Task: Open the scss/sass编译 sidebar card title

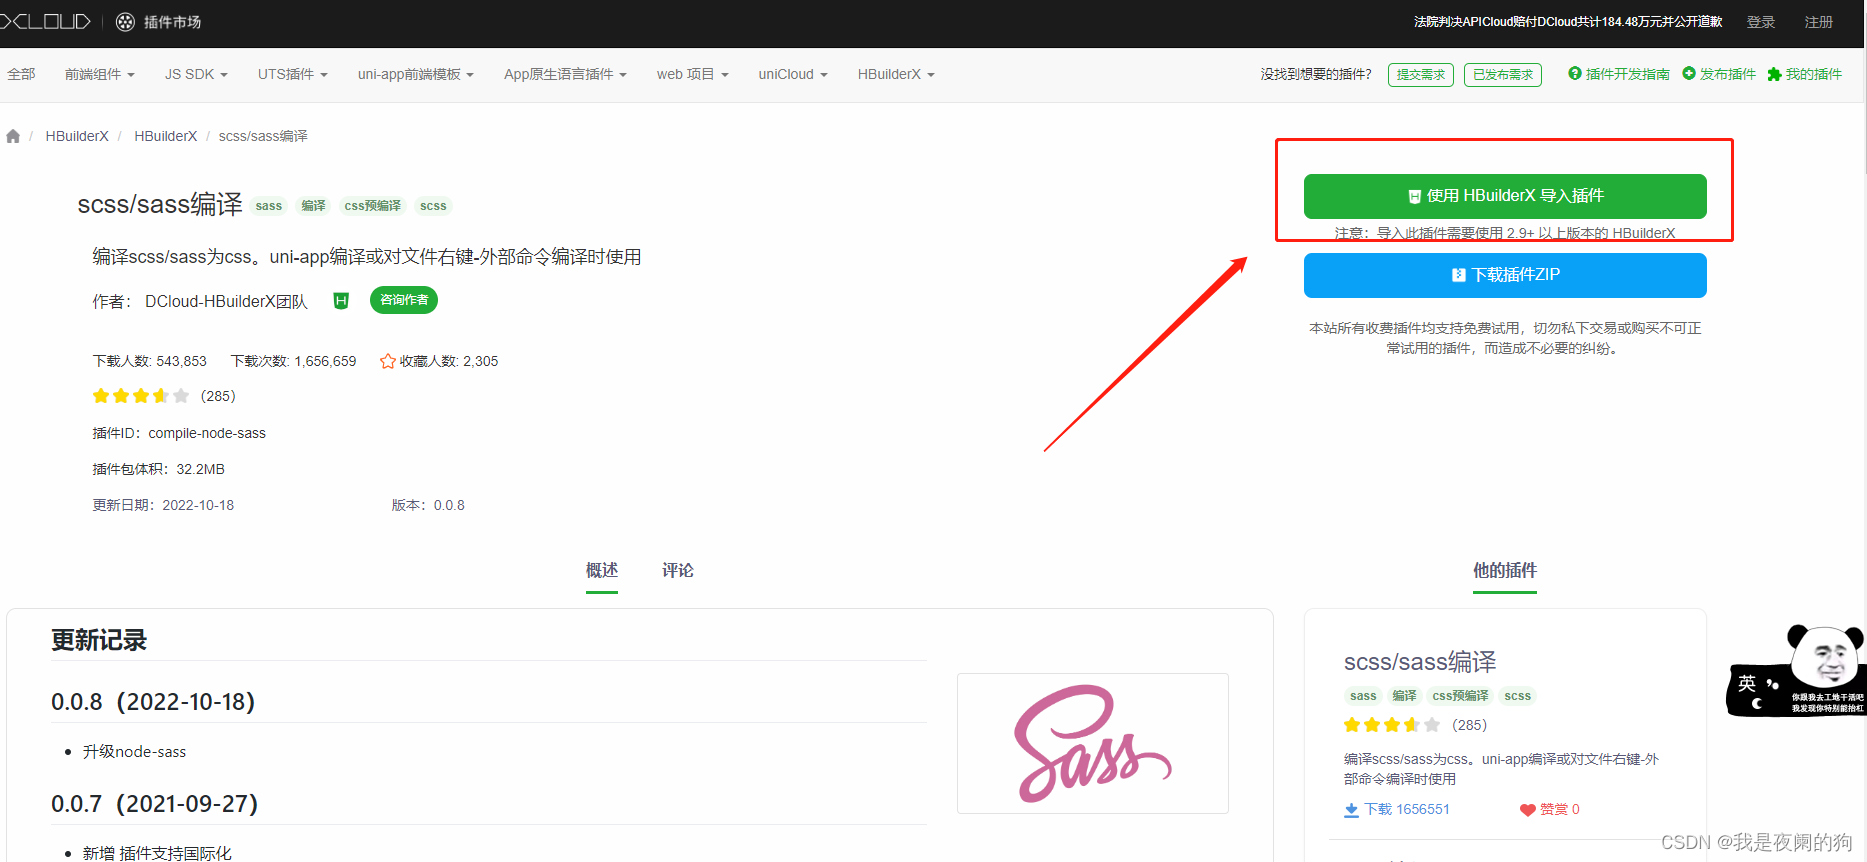Action: click(x=1420, y=662)
